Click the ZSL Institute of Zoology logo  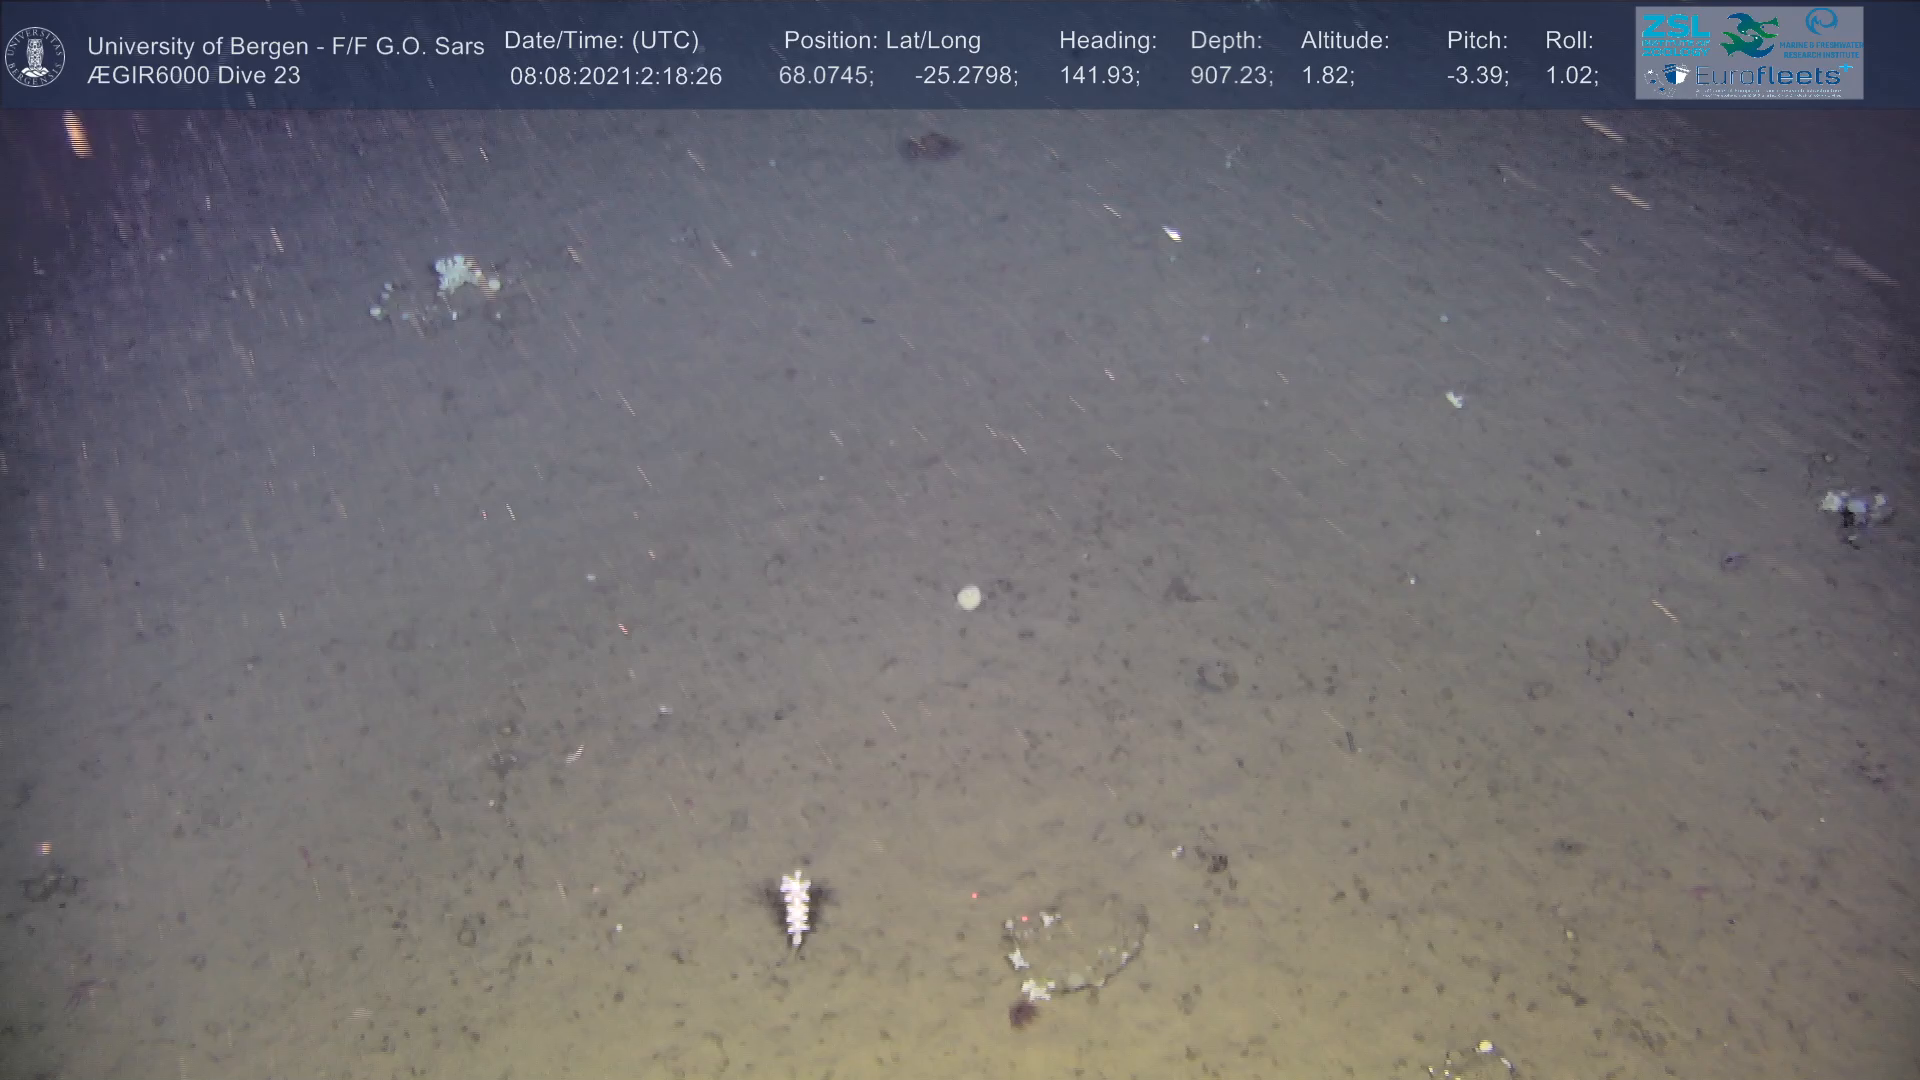pyautogui.click(x=1675, y=35)
